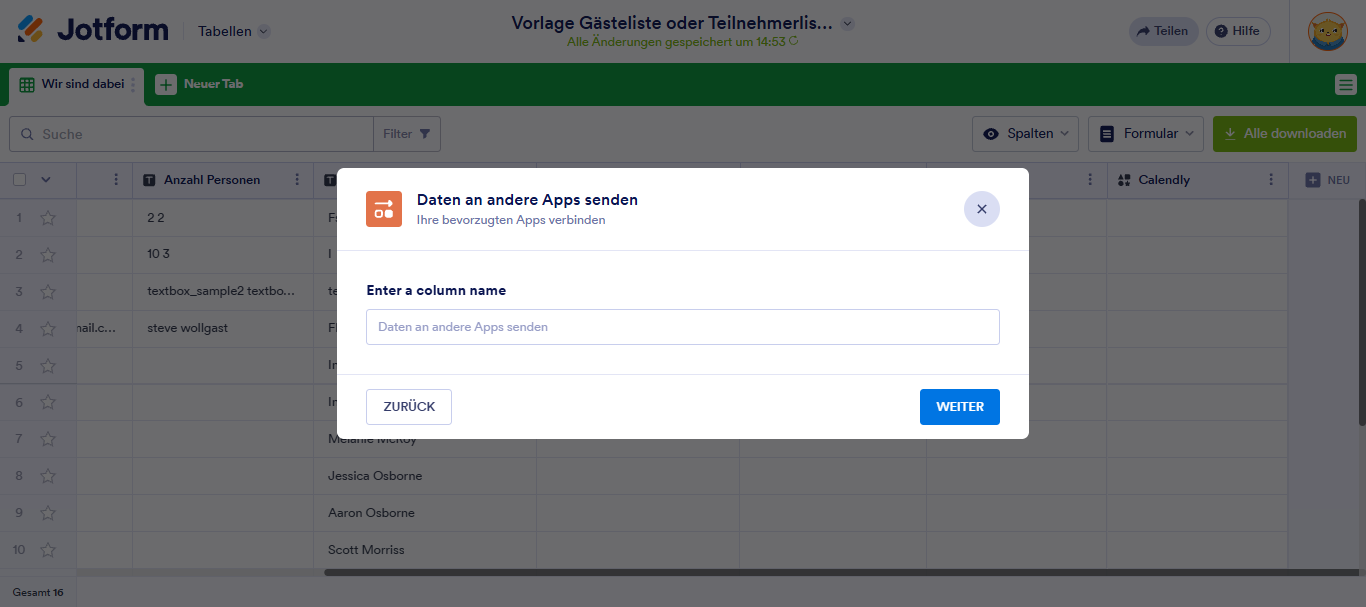Click the vertical table scrollbar
The width and height of the screenshot is (1366, 607).
(1361, 311)
